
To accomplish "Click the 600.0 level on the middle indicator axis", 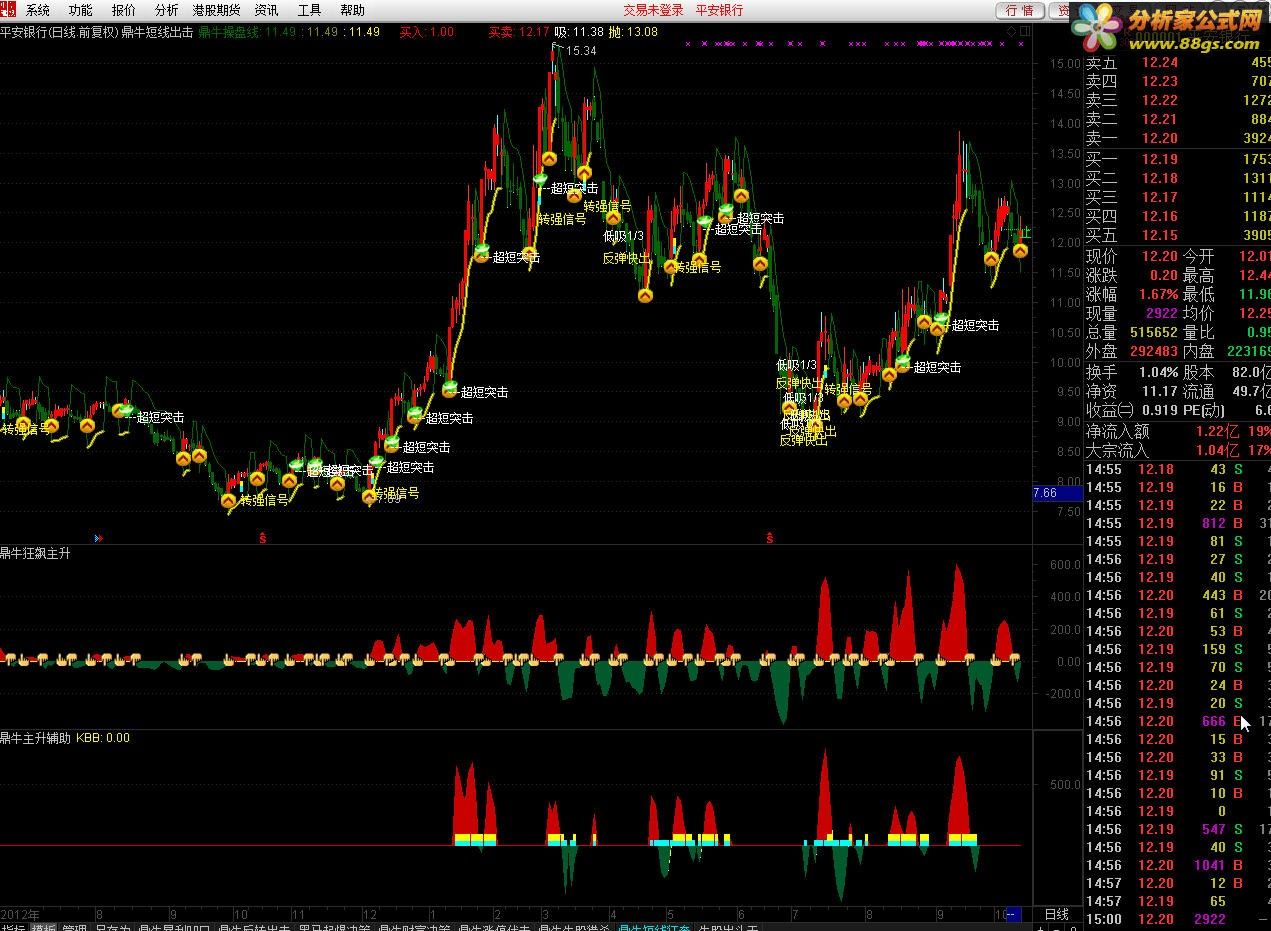I will [1064, 565].
